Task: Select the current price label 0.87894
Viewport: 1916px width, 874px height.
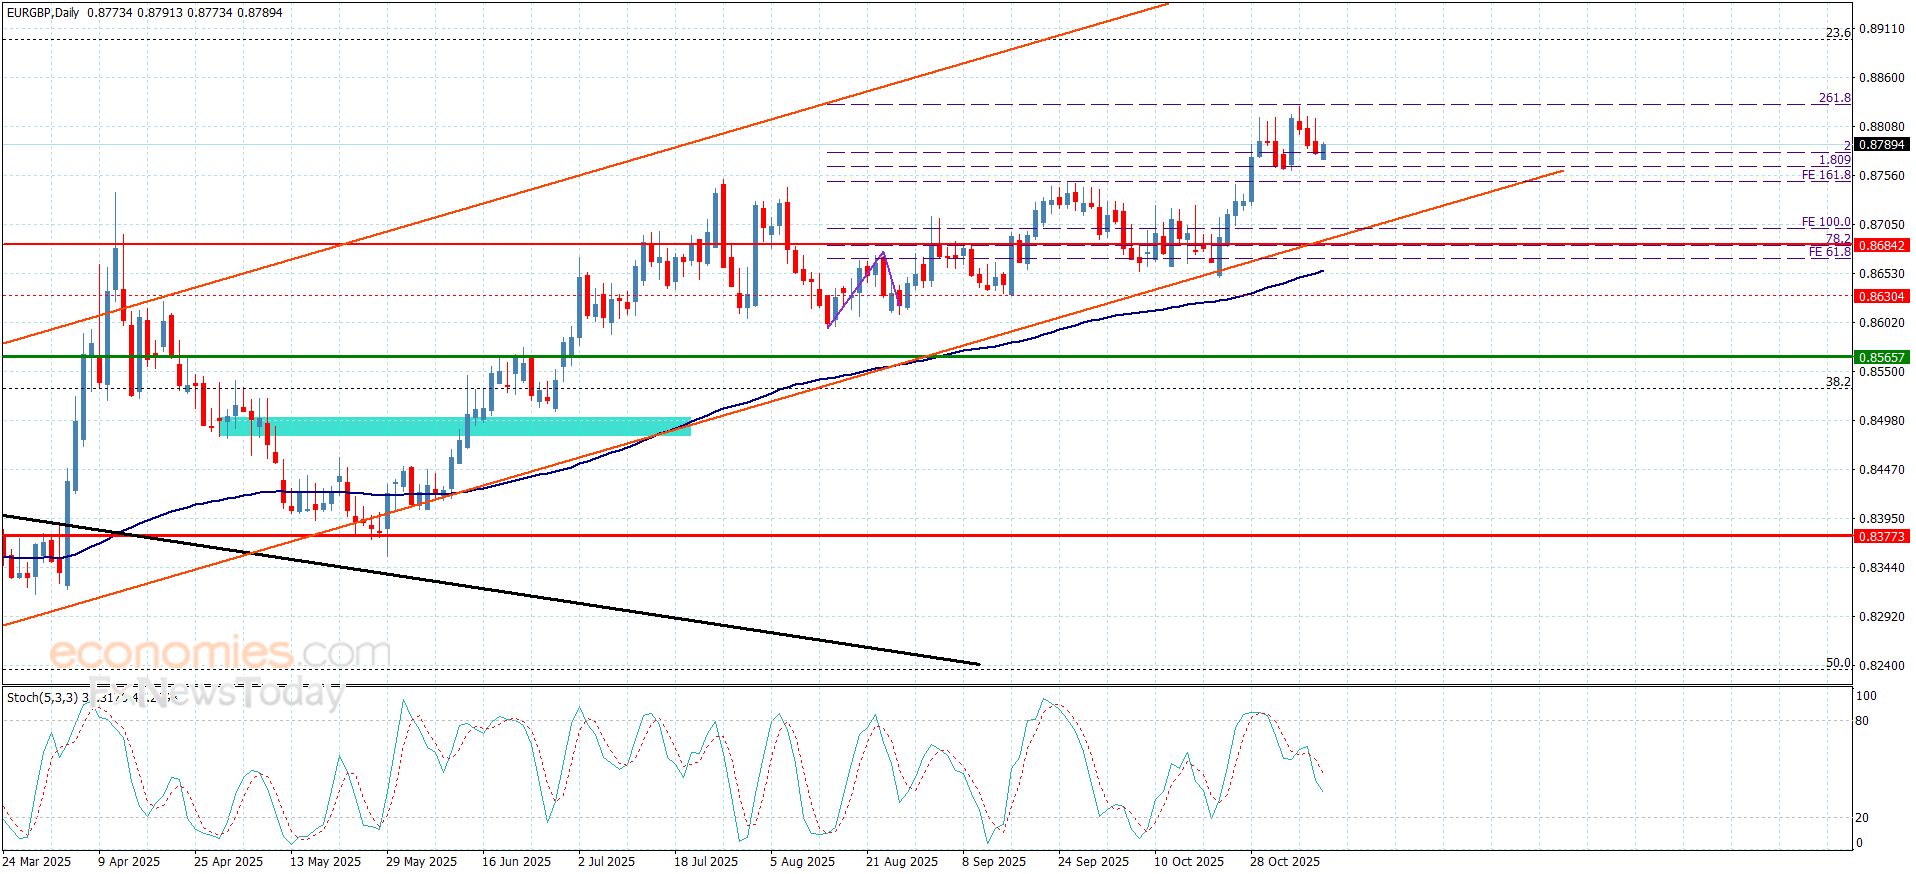Action: point(1881,145)
